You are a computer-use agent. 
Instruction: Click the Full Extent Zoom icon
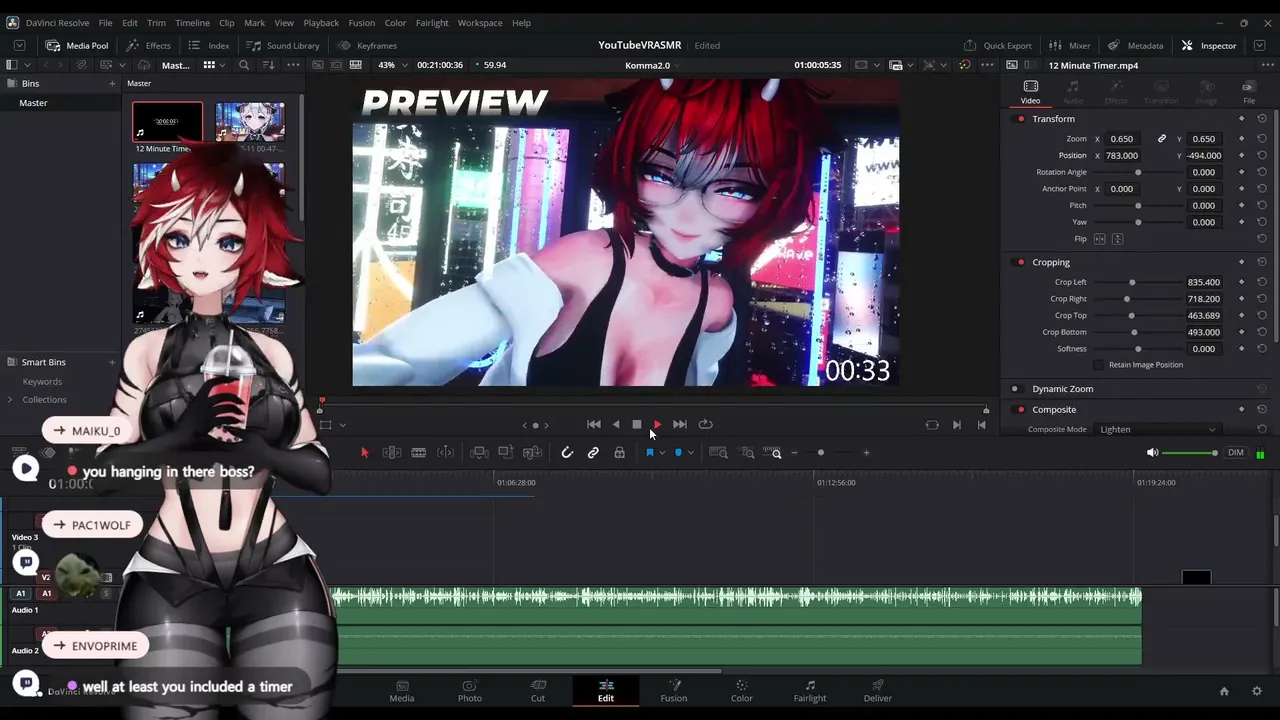(718, 453)
